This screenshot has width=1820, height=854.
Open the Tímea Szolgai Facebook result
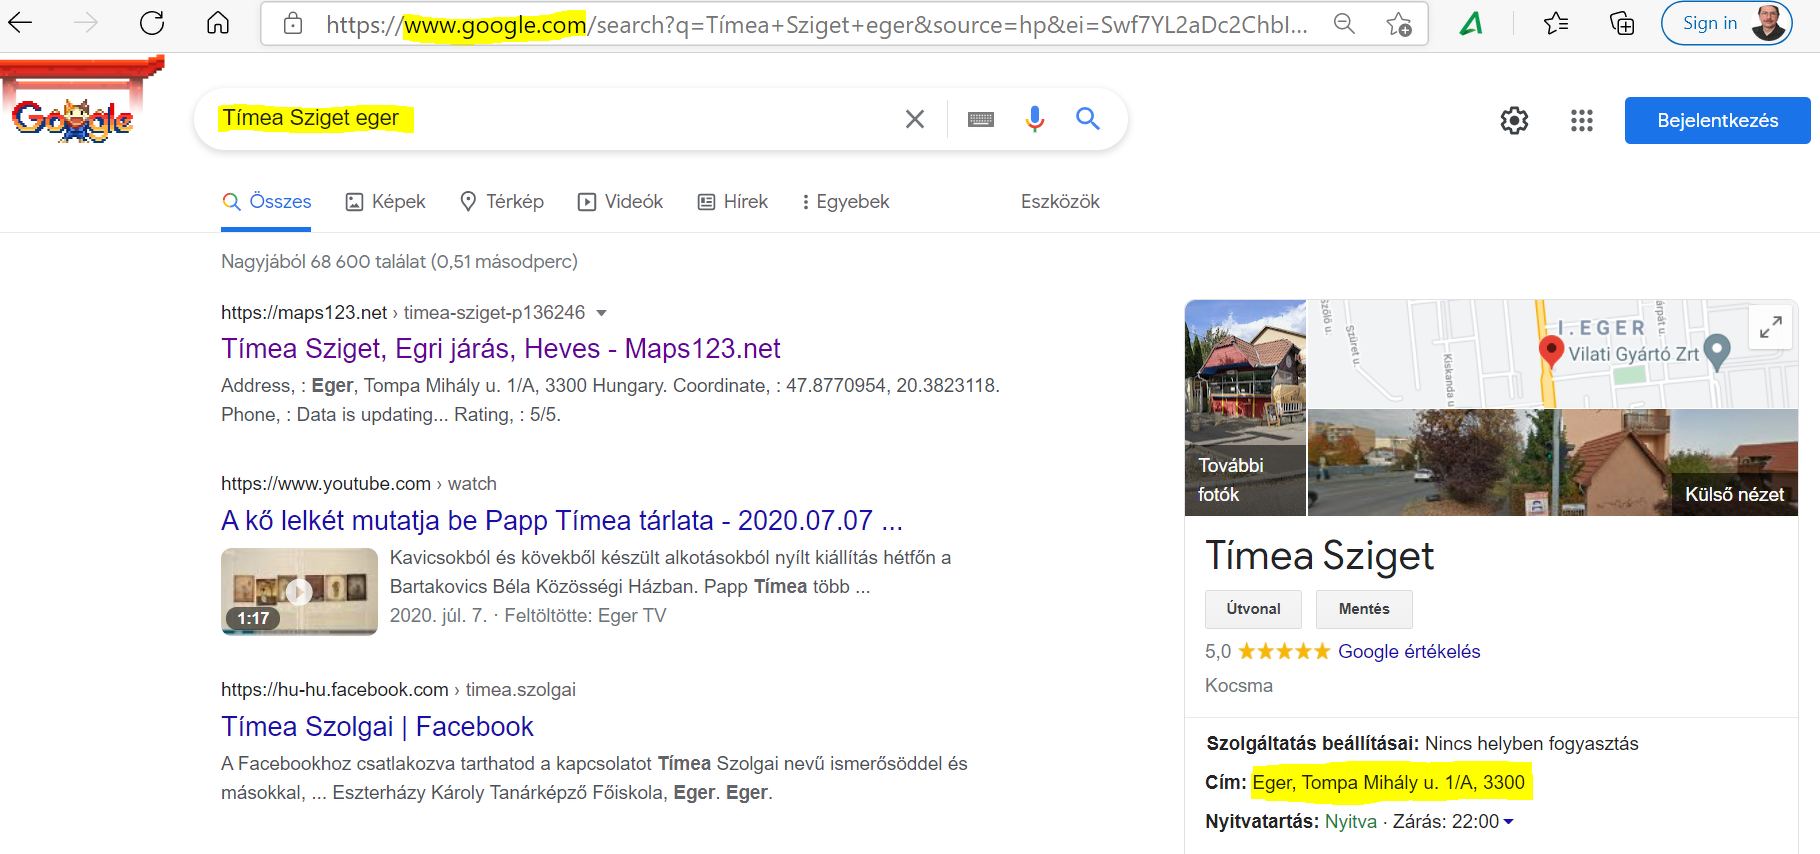click(377, 727)
